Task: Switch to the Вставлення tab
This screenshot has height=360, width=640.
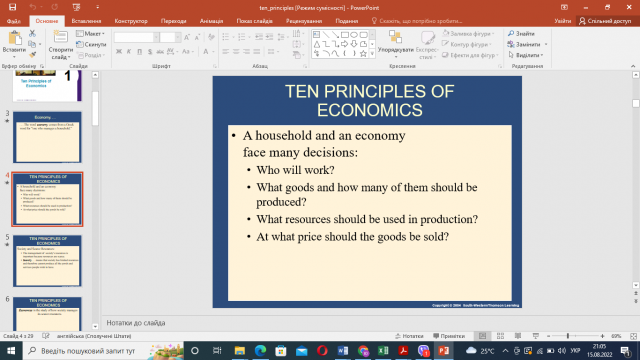Action: click(x=86, y=21)
